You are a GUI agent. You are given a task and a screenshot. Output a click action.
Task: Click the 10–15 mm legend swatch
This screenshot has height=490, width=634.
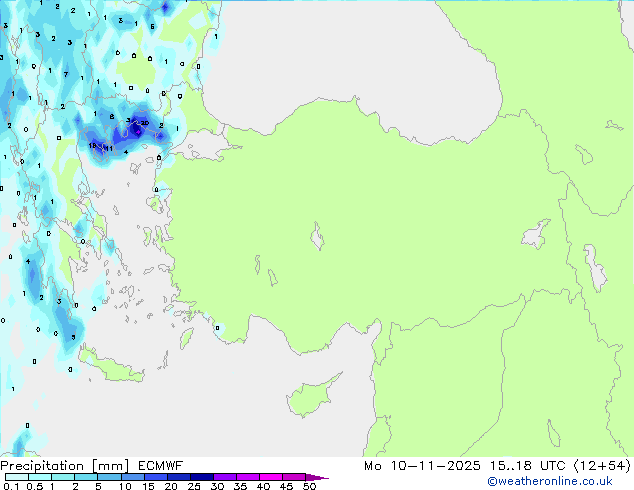click(132, 477)
